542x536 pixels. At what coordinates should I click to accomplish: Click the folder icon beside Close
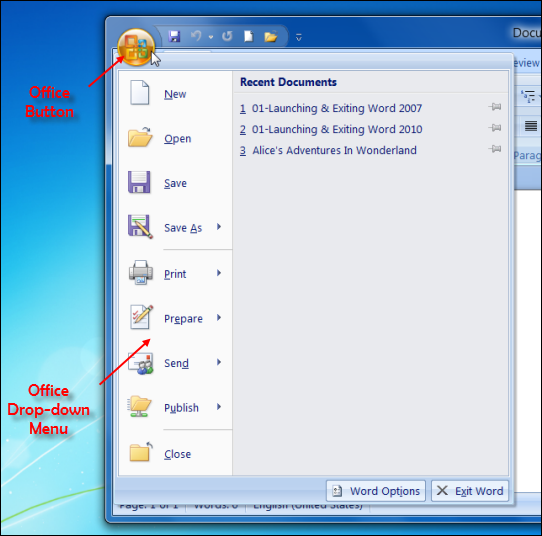(141, 452)
